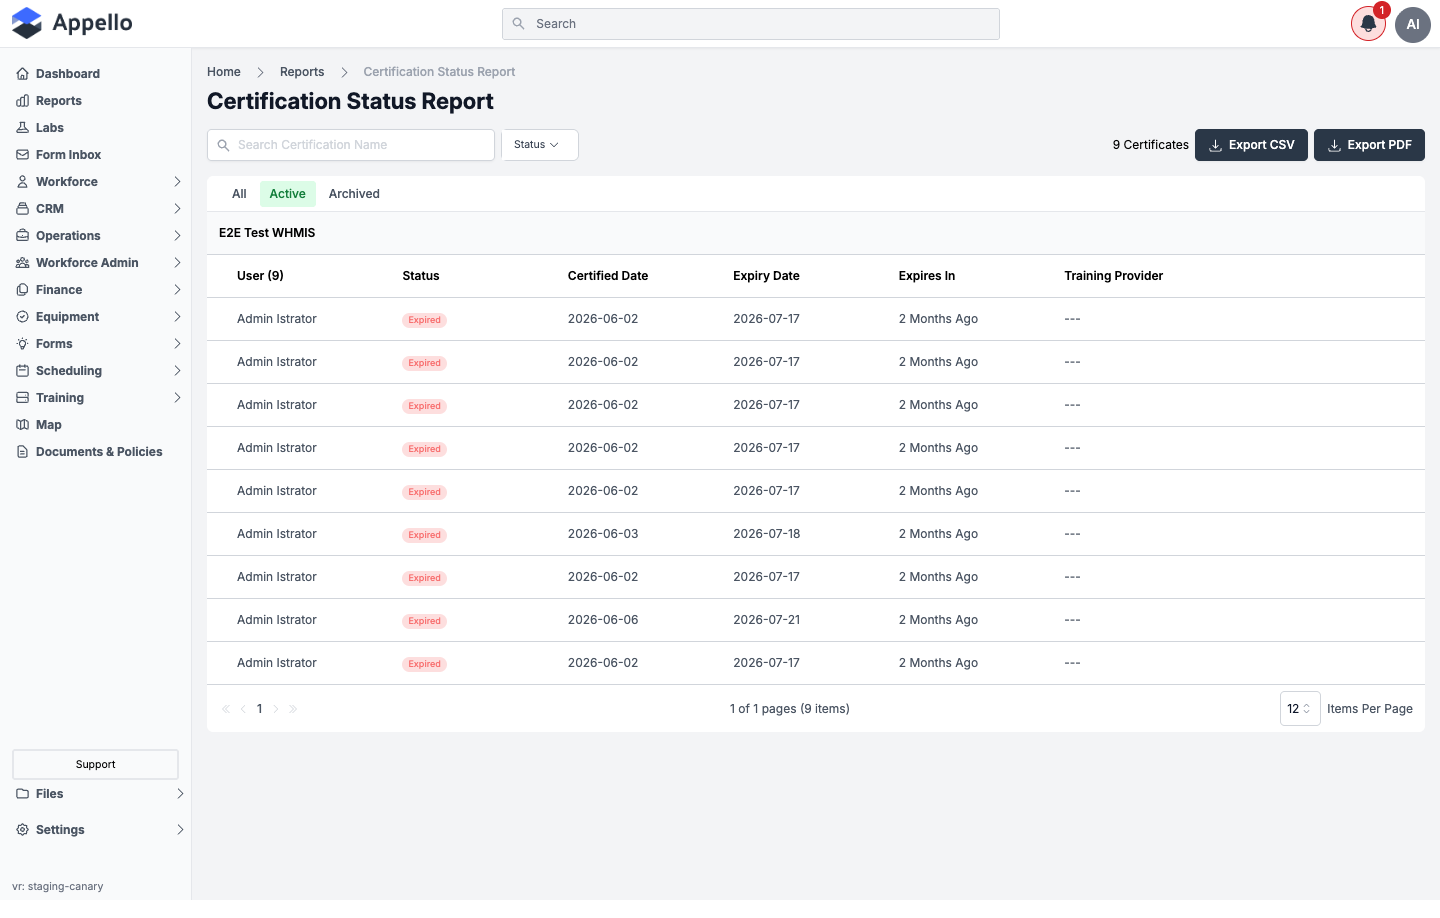This screenshot has width=1440, height=918.
Task: Select the Active tab
Action: 288,194
